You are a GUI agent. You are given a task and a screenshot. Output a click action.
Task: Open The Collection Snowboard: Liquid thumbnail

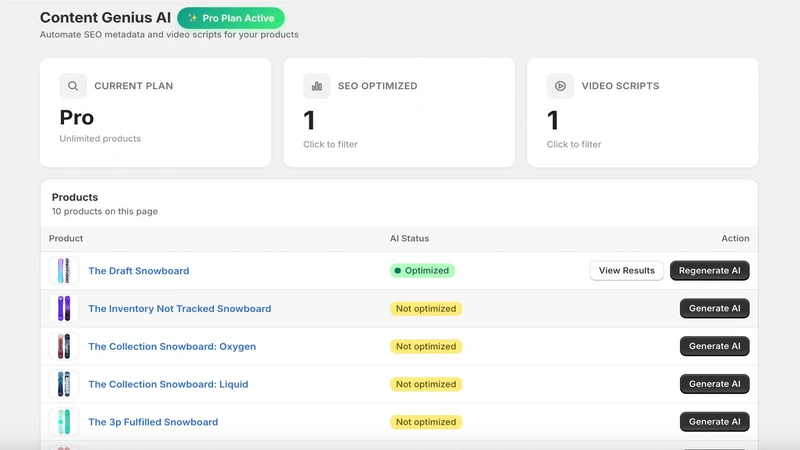click(x=64, y=384)
